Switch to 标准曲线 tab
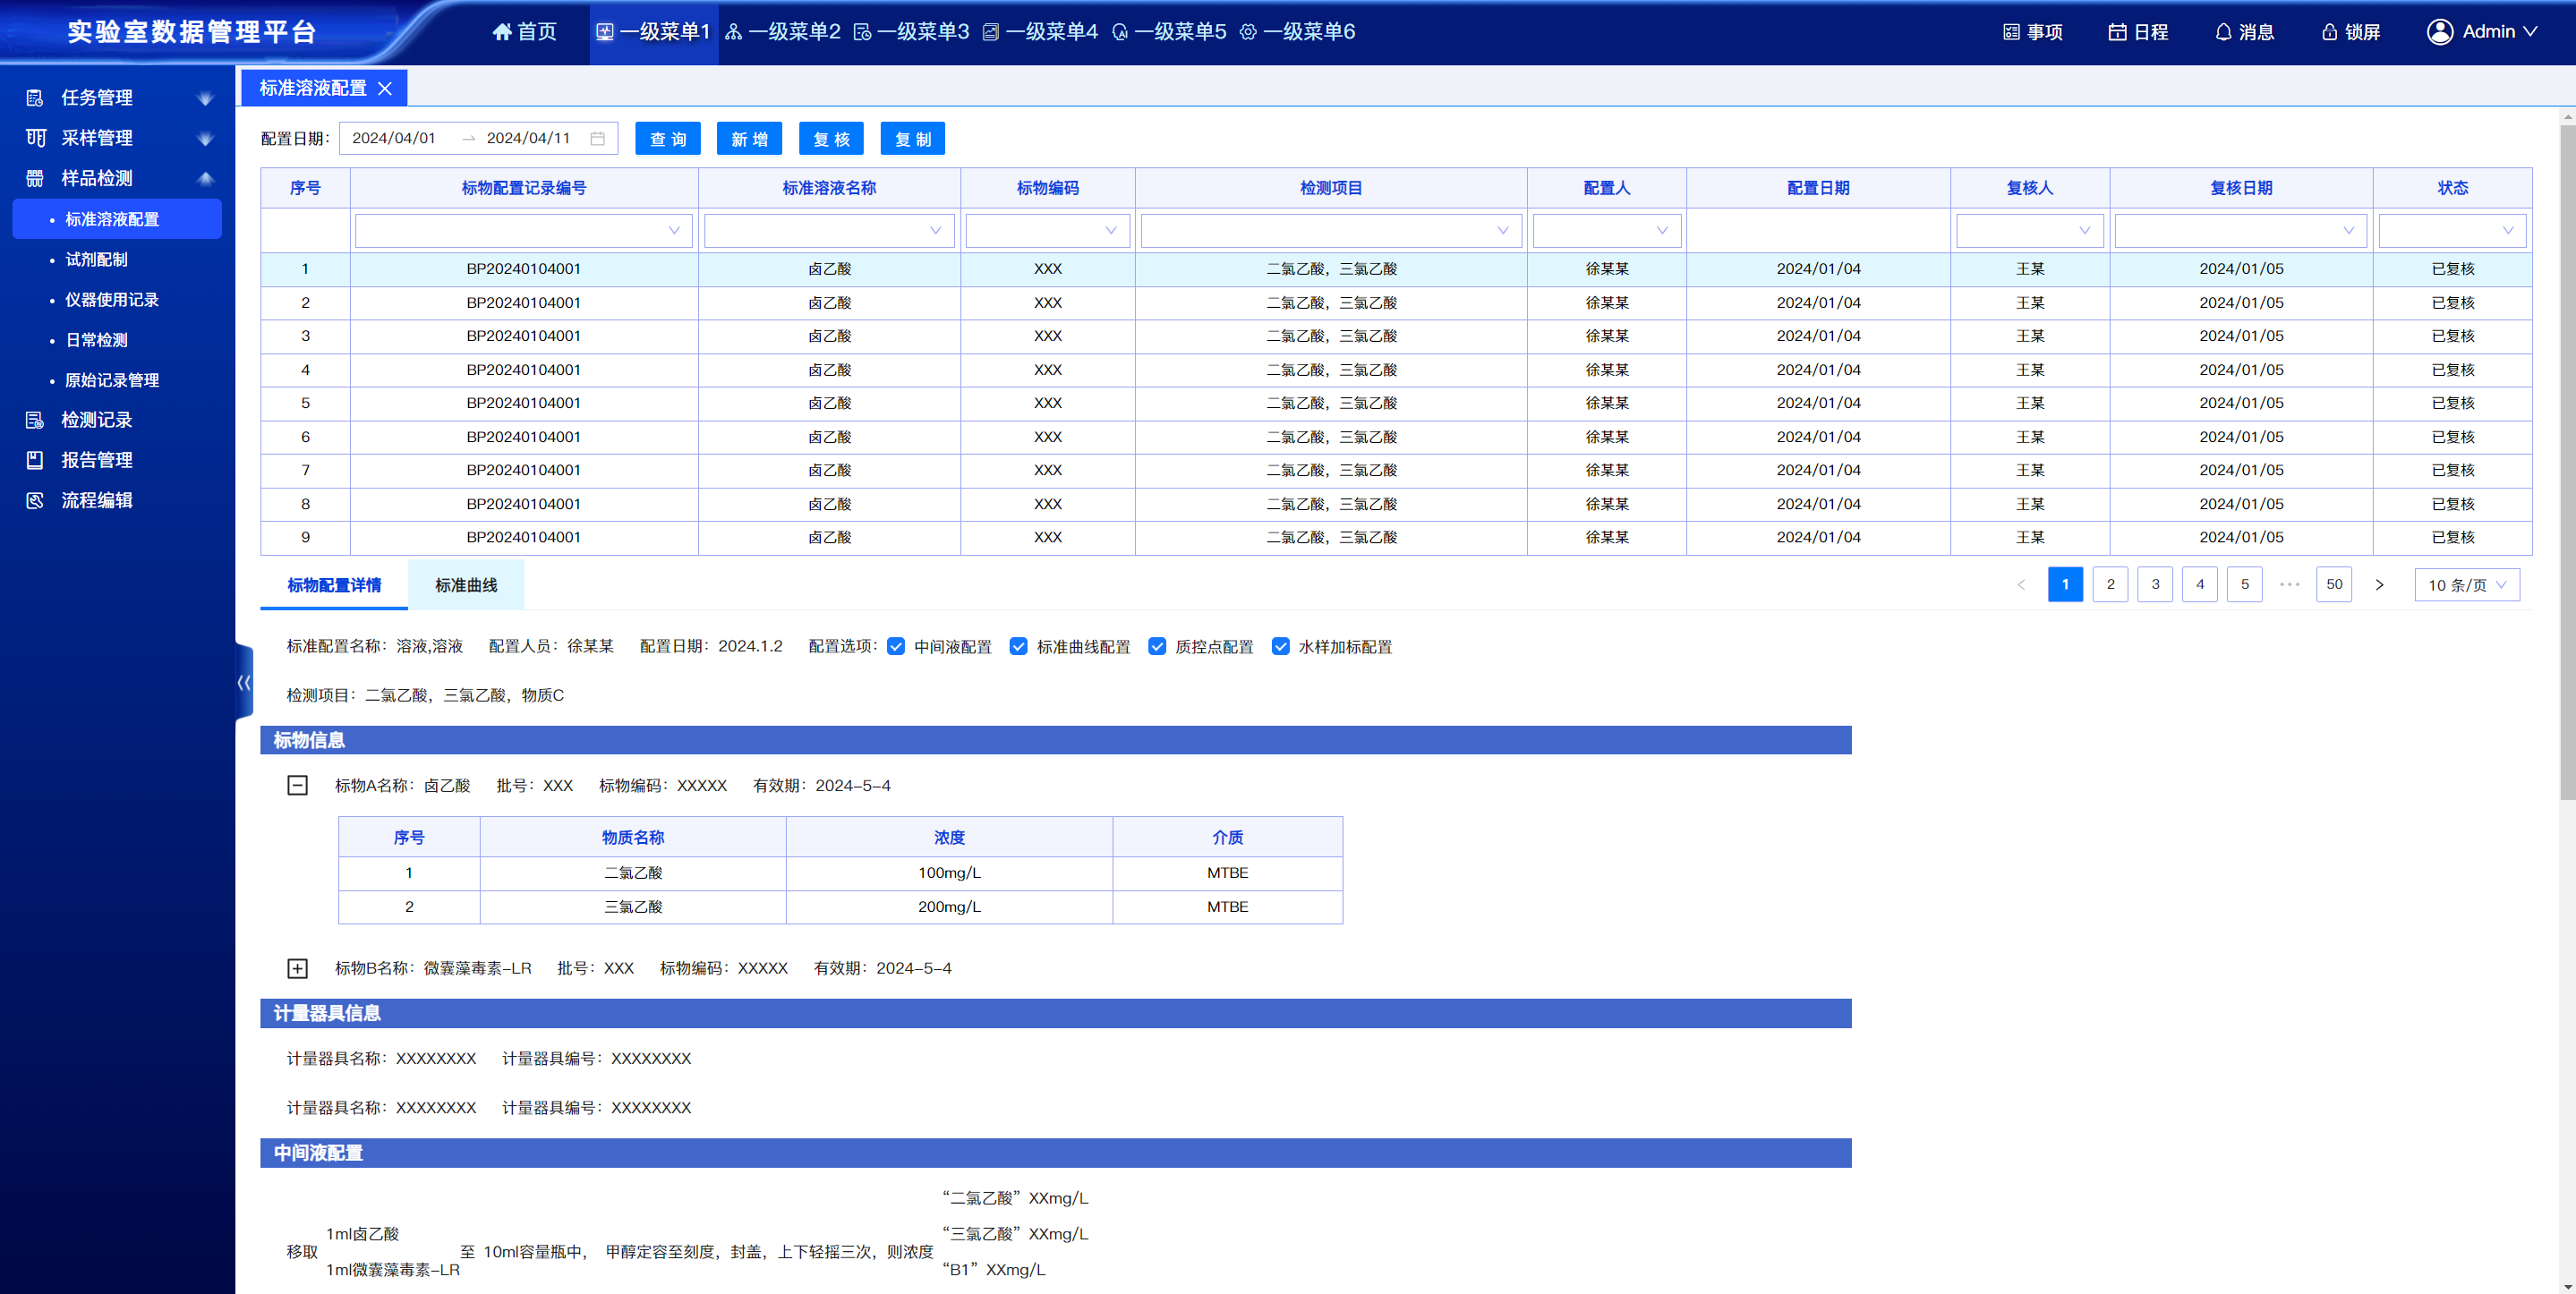Image resolution: width=2576 pixels, height=1294 pixels. [466, 585]
